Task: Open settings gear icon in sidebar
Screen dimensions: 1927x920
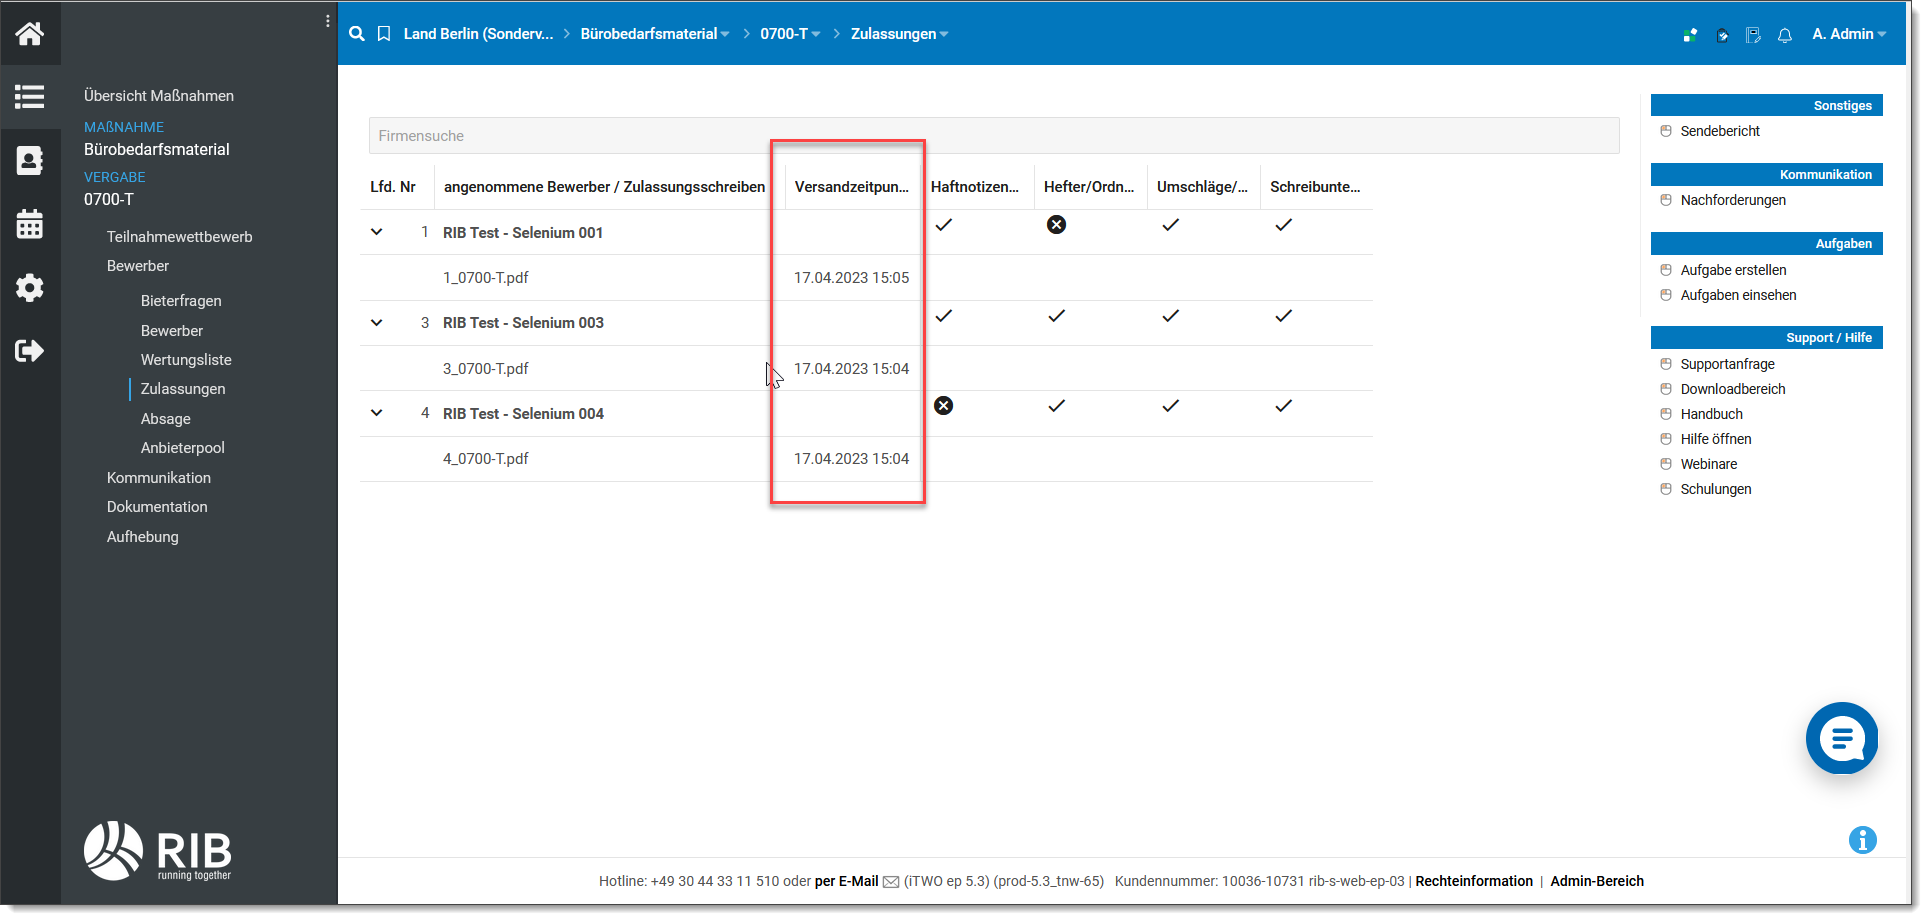Action: click(x=30, y=288)
